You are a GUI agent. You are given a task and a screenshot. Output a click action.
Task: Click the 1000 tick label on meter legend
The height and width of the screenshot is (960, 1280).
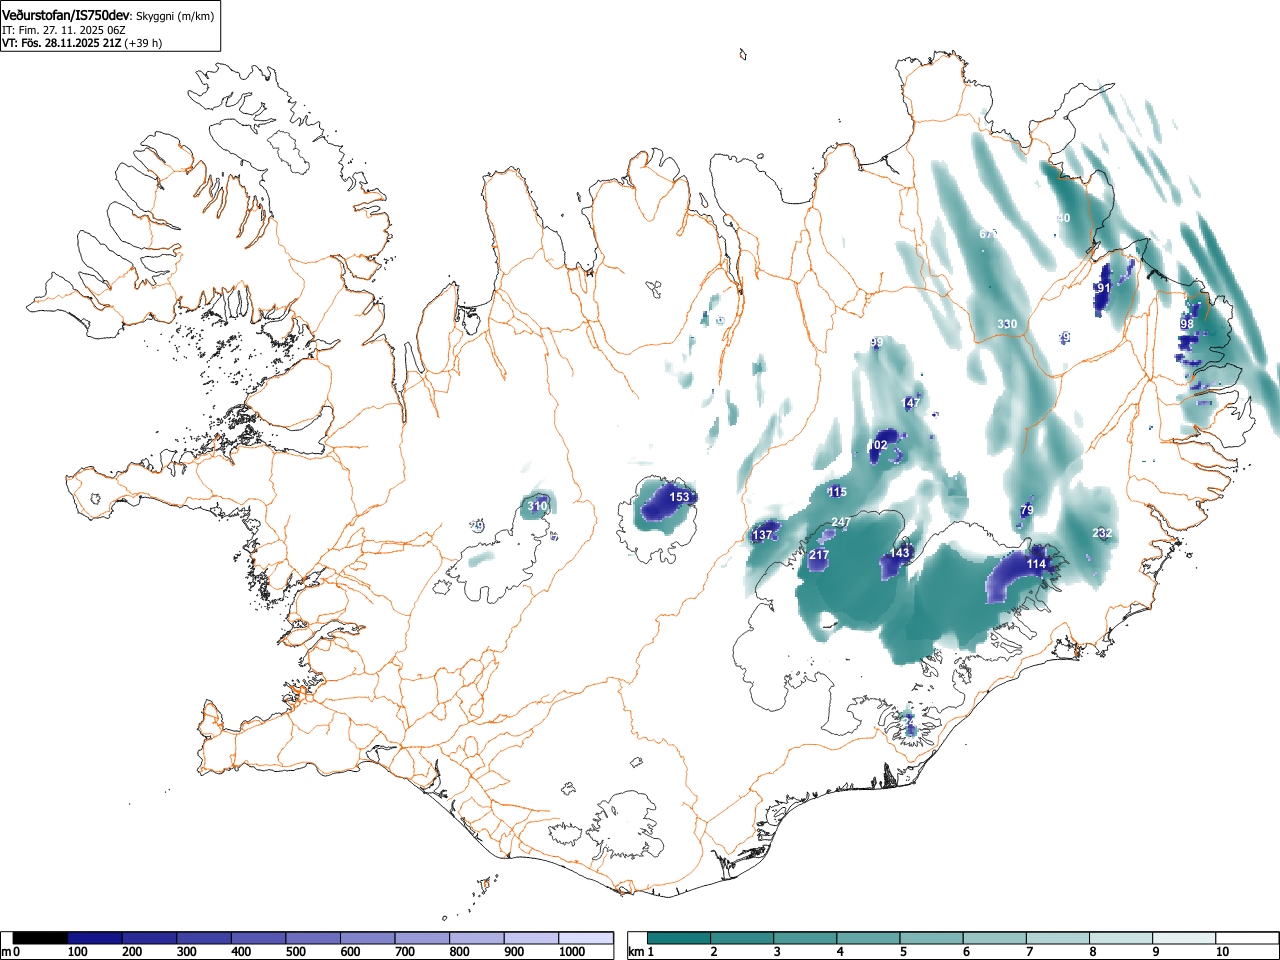(572, 952)
